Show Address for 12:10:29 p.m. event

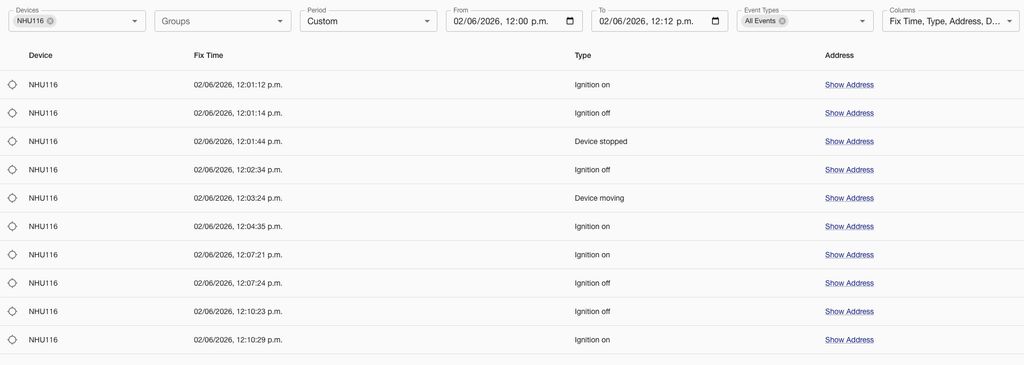click(x=849, y=340)
